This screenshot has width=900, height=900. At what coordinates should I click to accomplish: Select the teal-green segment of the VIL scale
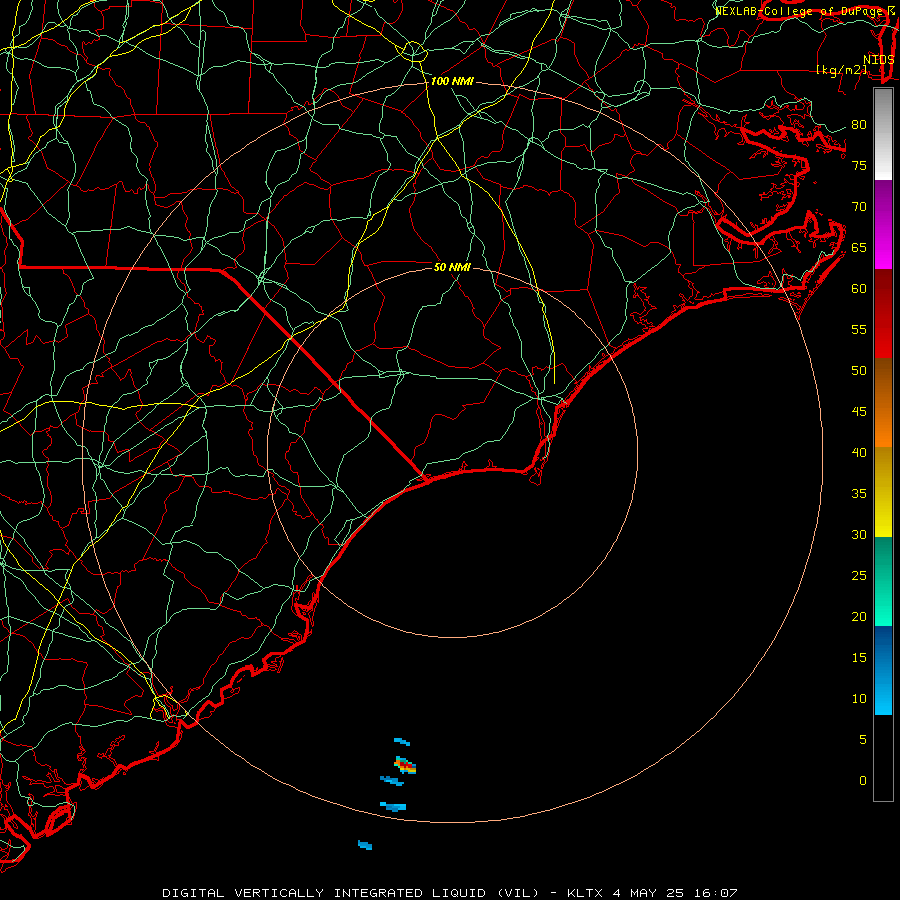883,581
